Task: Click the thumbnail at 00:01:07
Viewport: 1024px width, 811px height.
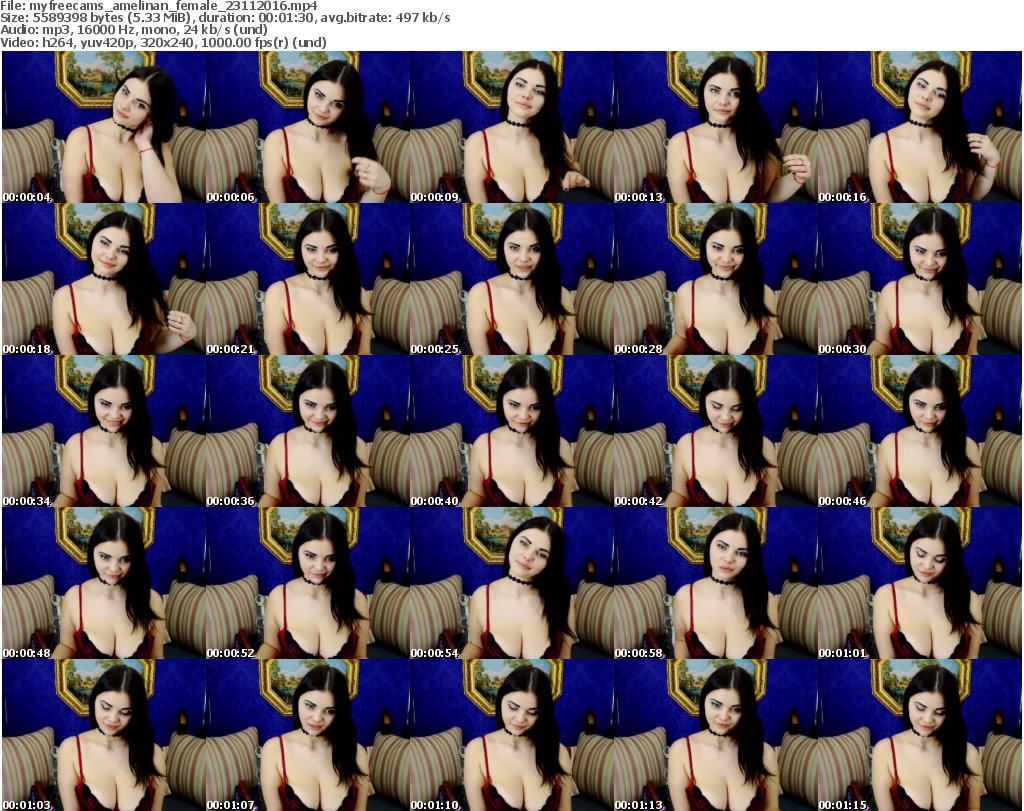Action: (x=308, y=735)
